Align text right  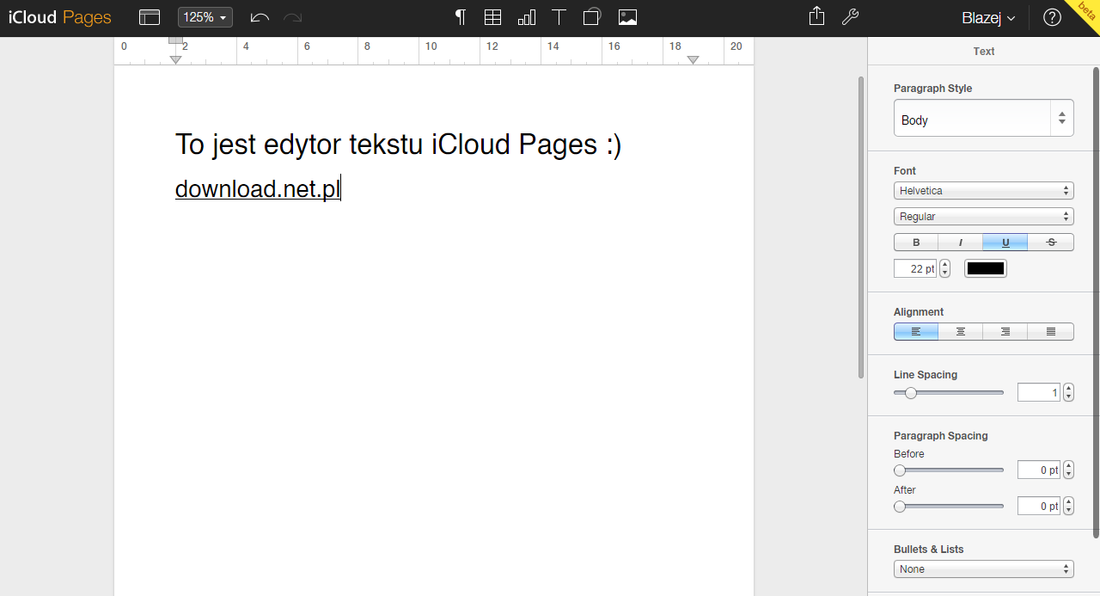click(1005, 332)
